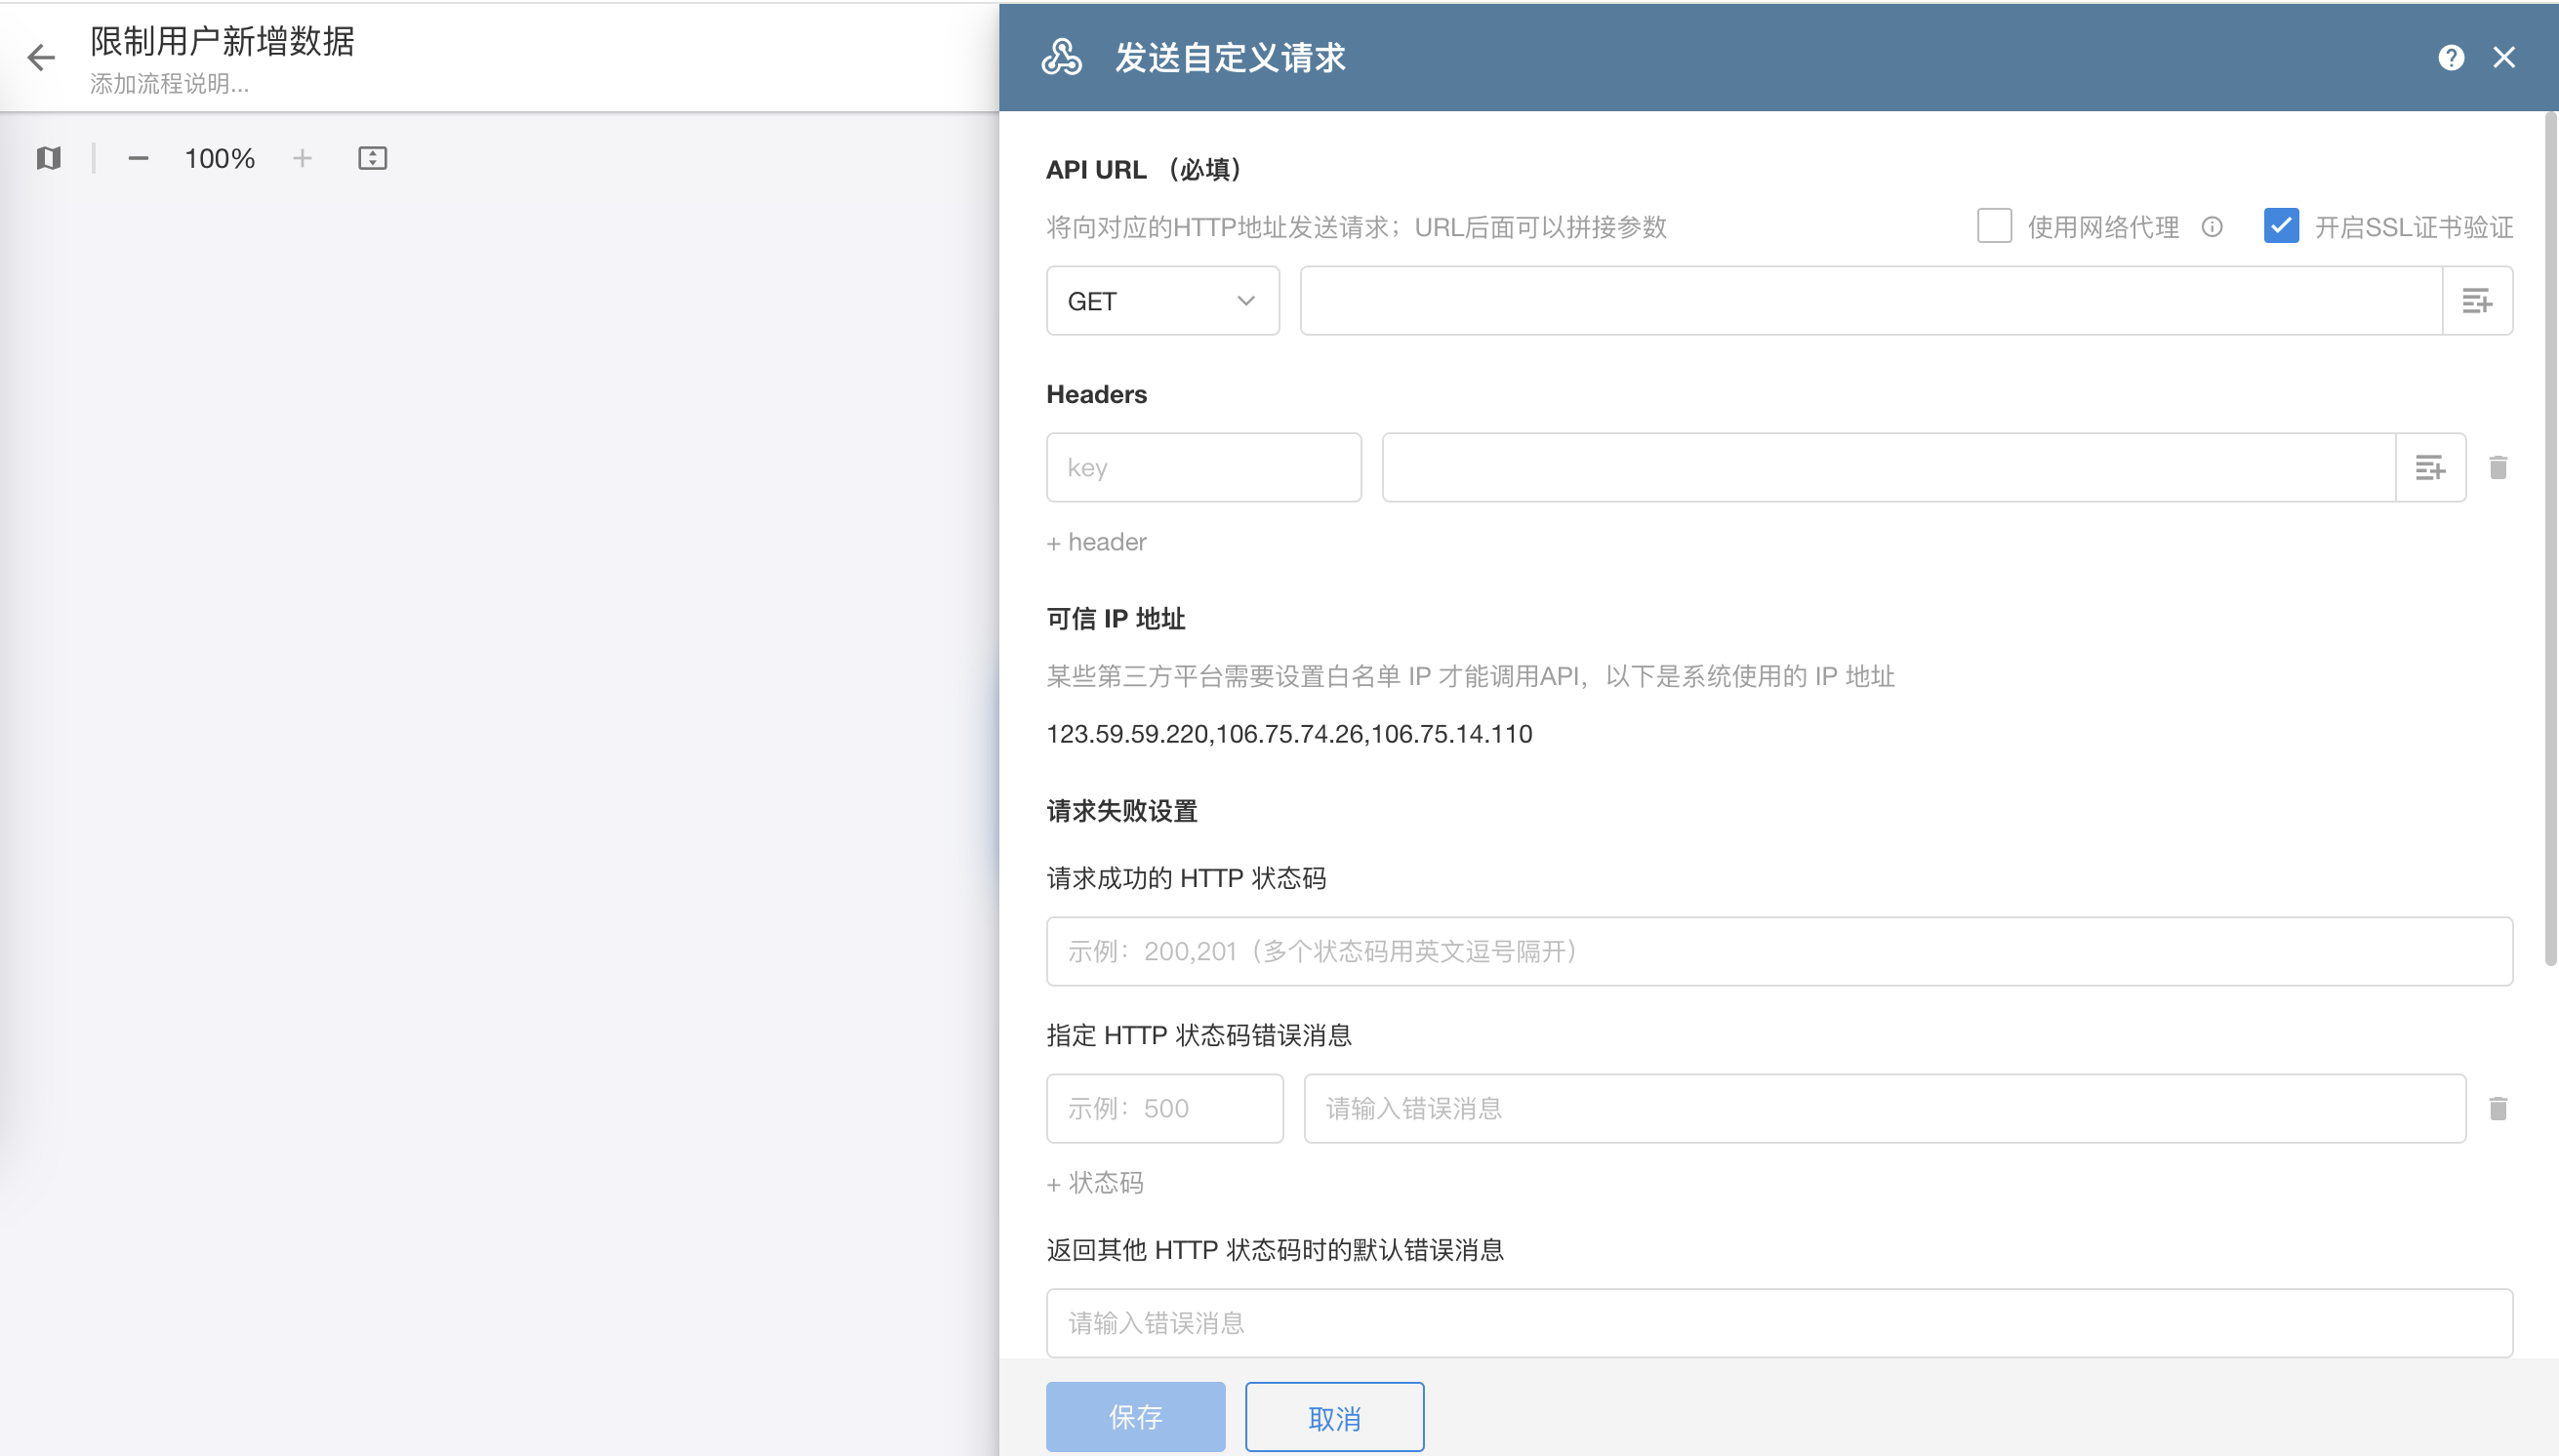Screen dimensions: 2559x1456
Task: Click the + header link
Action: [1097, 542]
